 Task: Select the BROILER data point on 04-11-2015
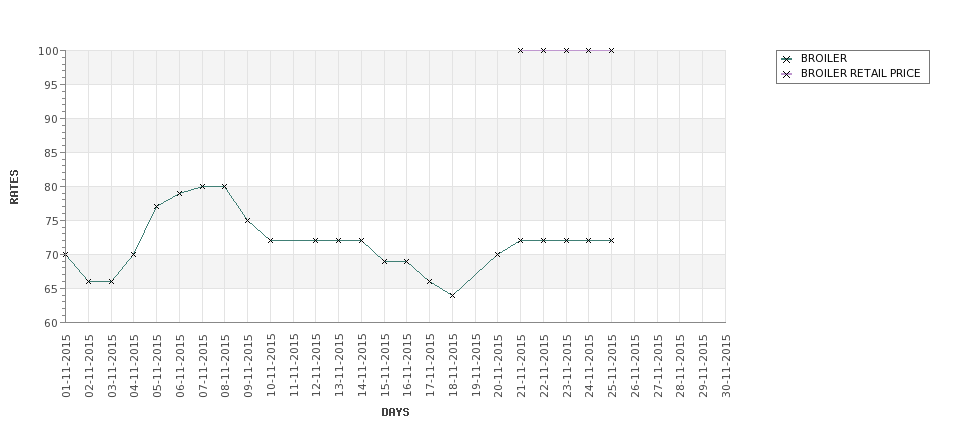point(134,254)
